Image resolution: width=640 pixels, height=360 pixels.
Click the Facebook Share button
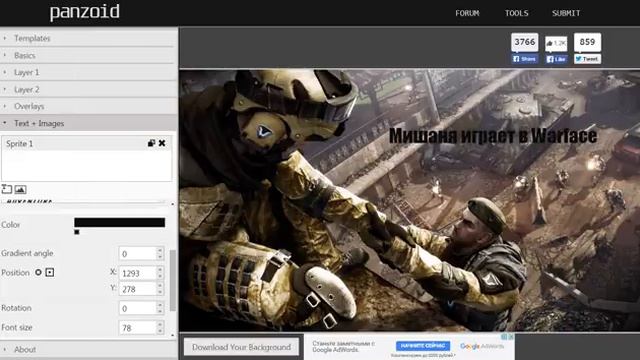[525, 59]
